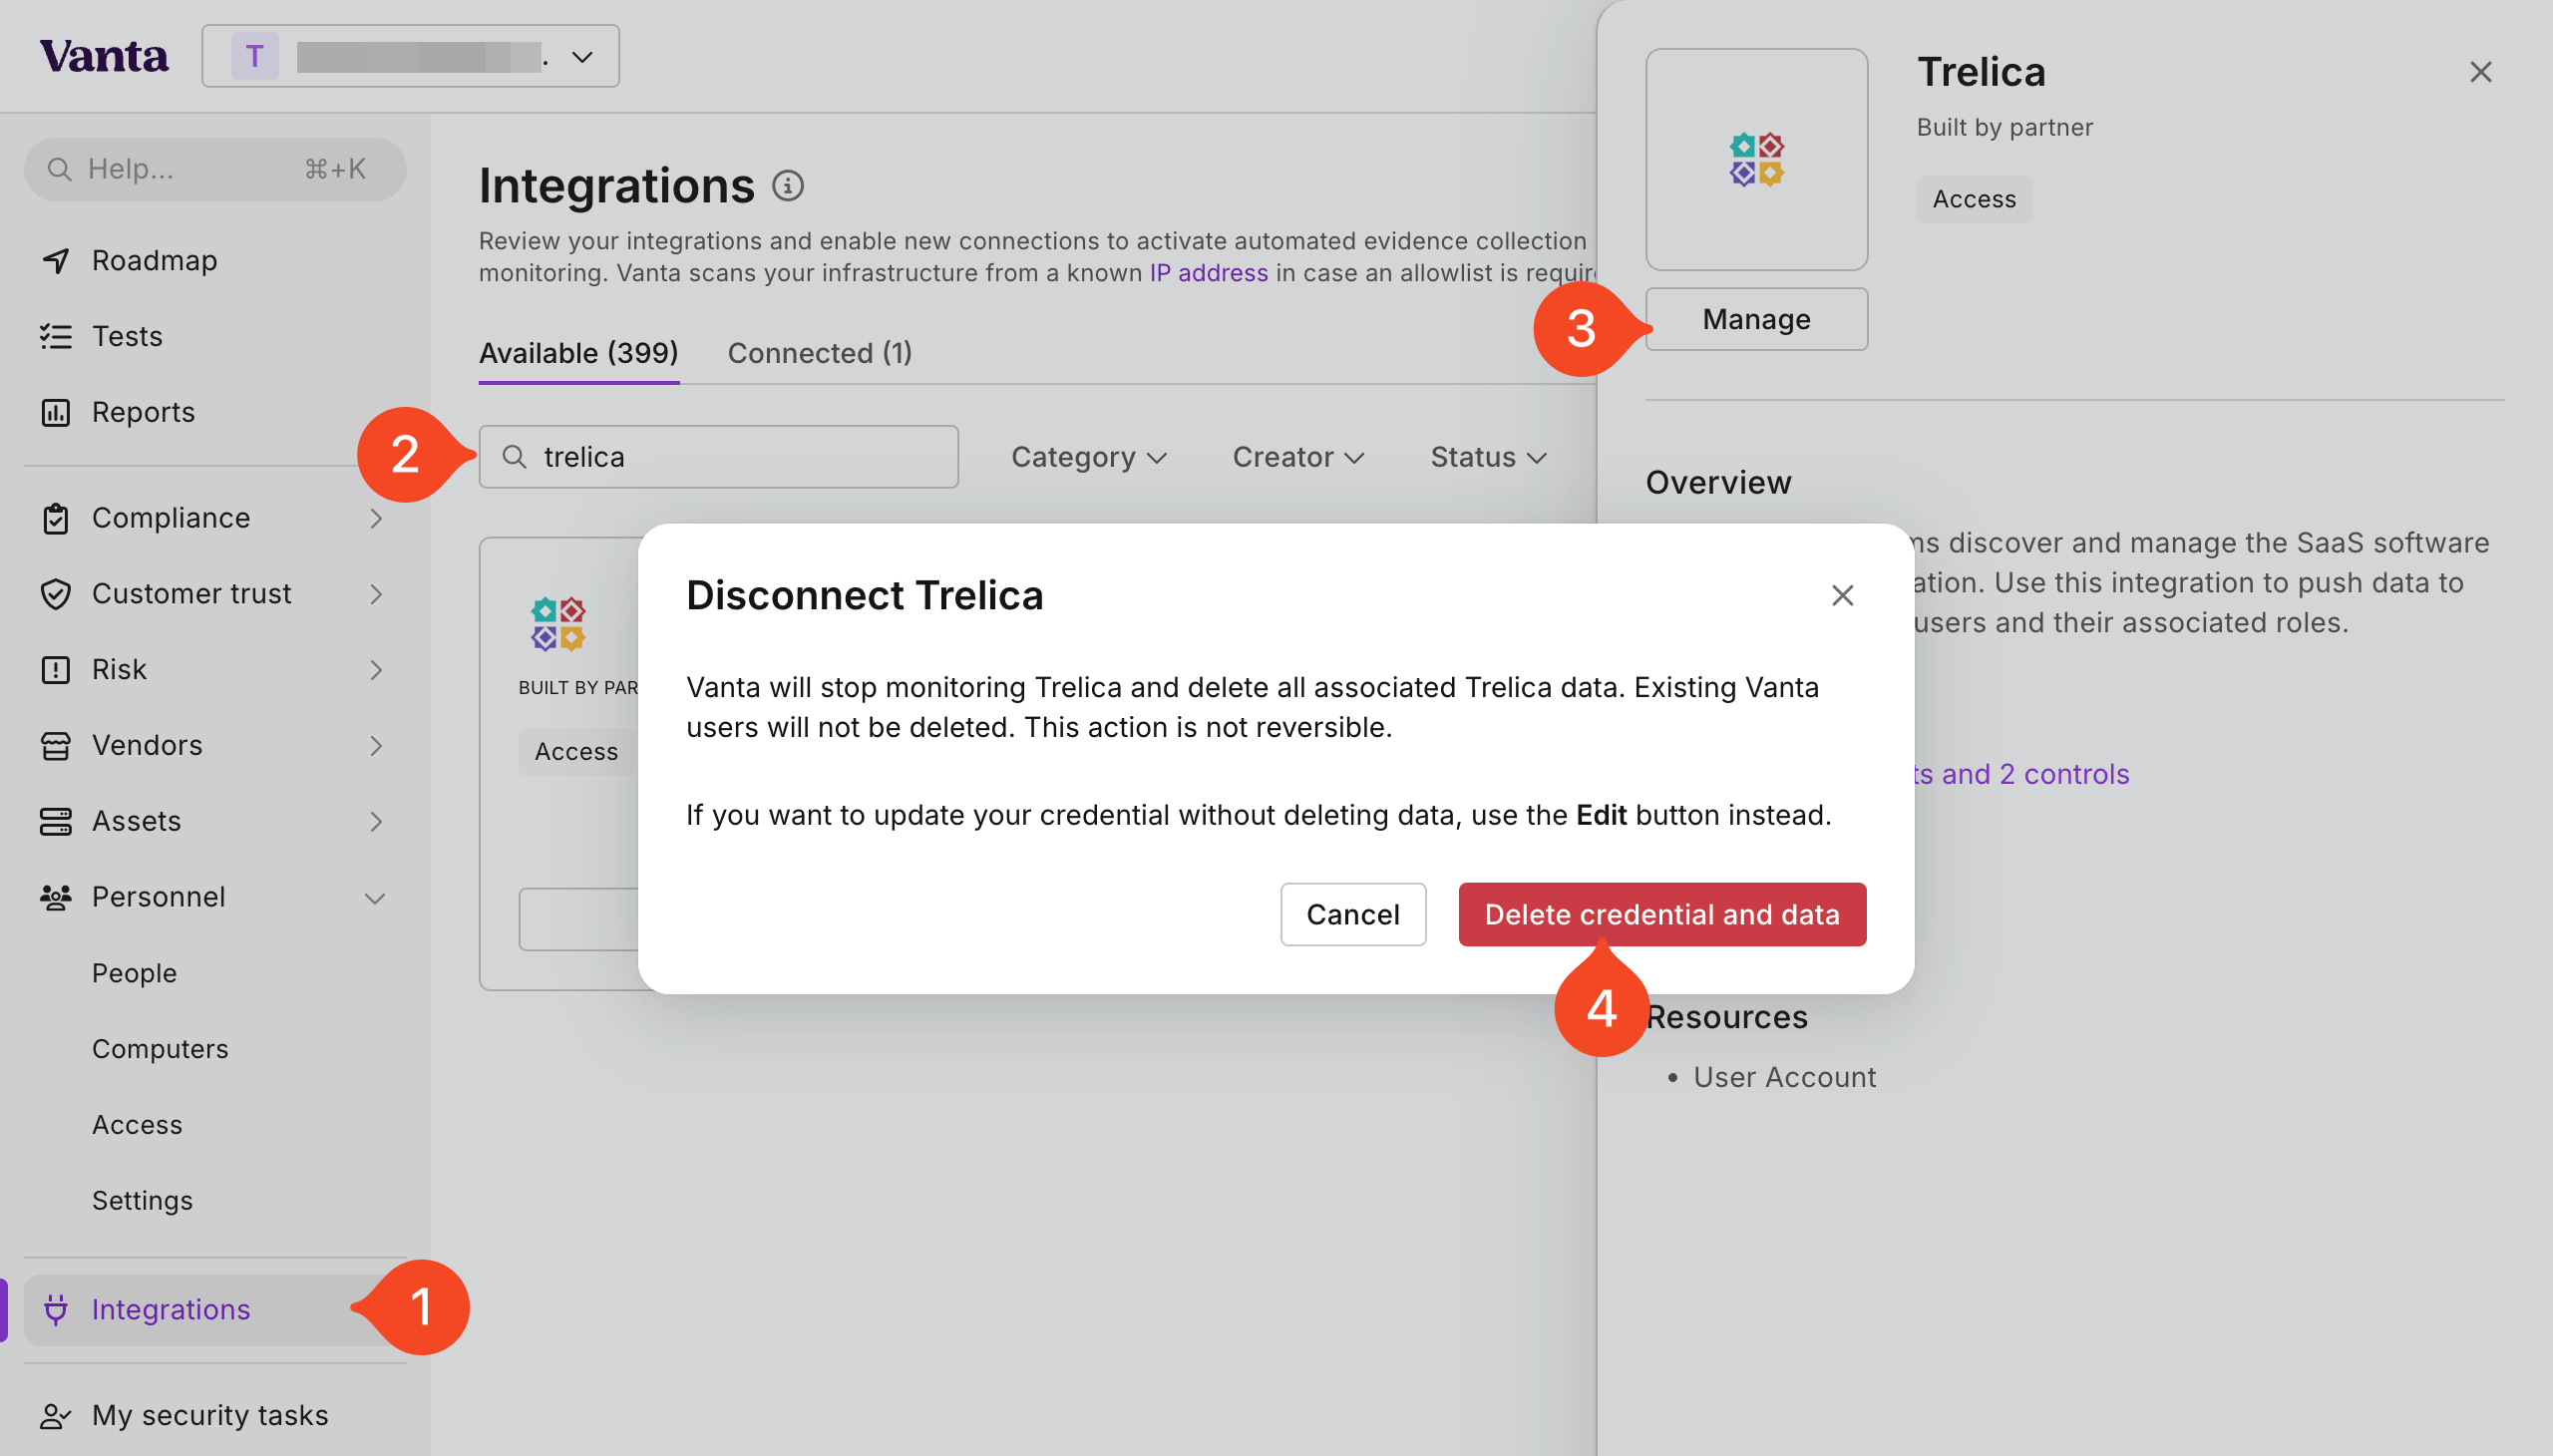Click the Compliance clipboard icon
This screenshot has height=1456, width=2553.
click(56, 518)
